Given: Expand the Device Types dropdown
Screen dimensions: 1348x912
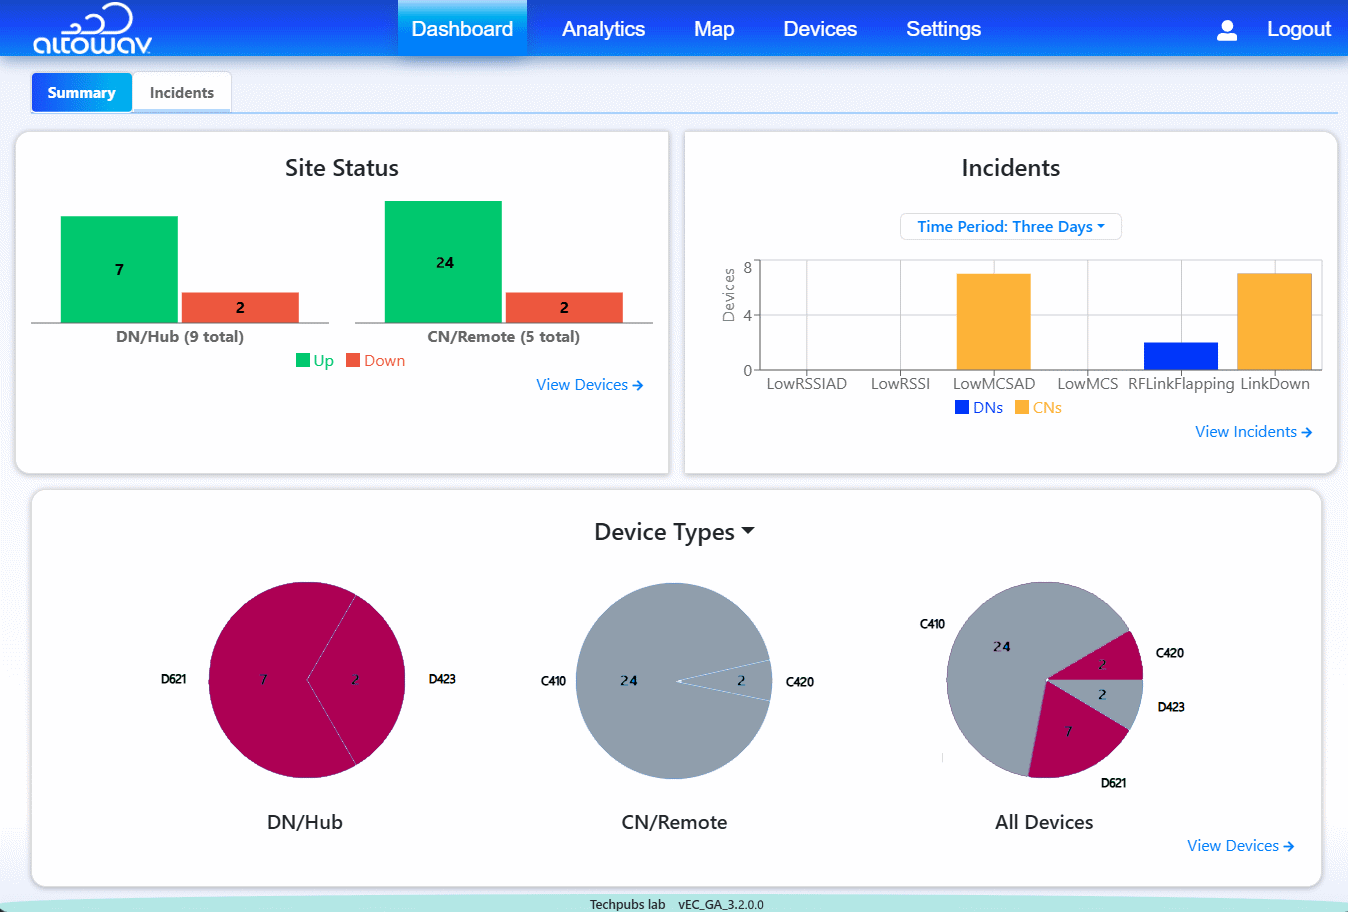Looking at the screenshot, I should tap(674, 532).
